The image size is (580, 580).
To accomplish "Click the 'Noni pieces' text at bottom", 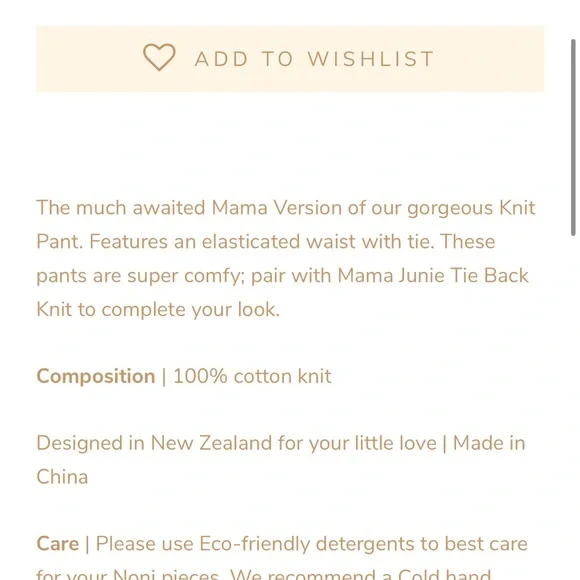I will click(x=166, y=574).
